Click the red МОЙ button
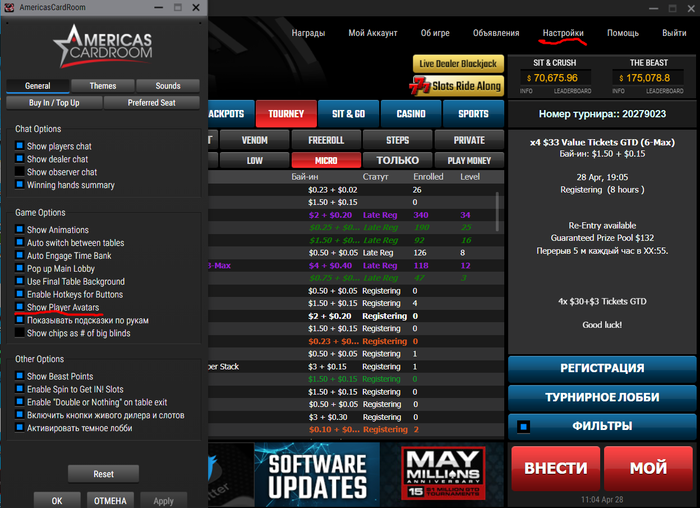The image size is (700, 508). 648,468
